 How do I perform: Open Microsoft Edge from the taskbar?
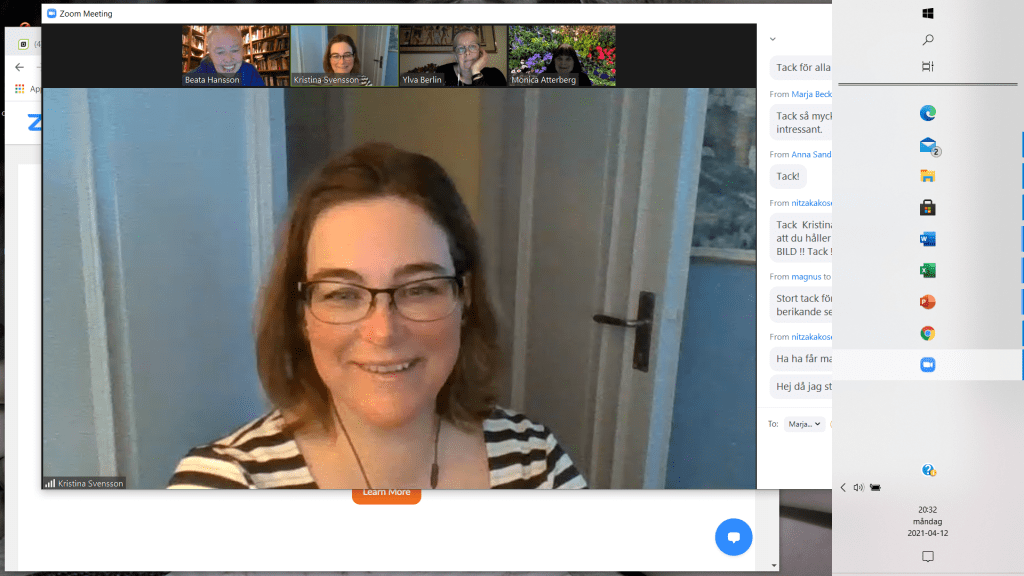click(927, 114)
